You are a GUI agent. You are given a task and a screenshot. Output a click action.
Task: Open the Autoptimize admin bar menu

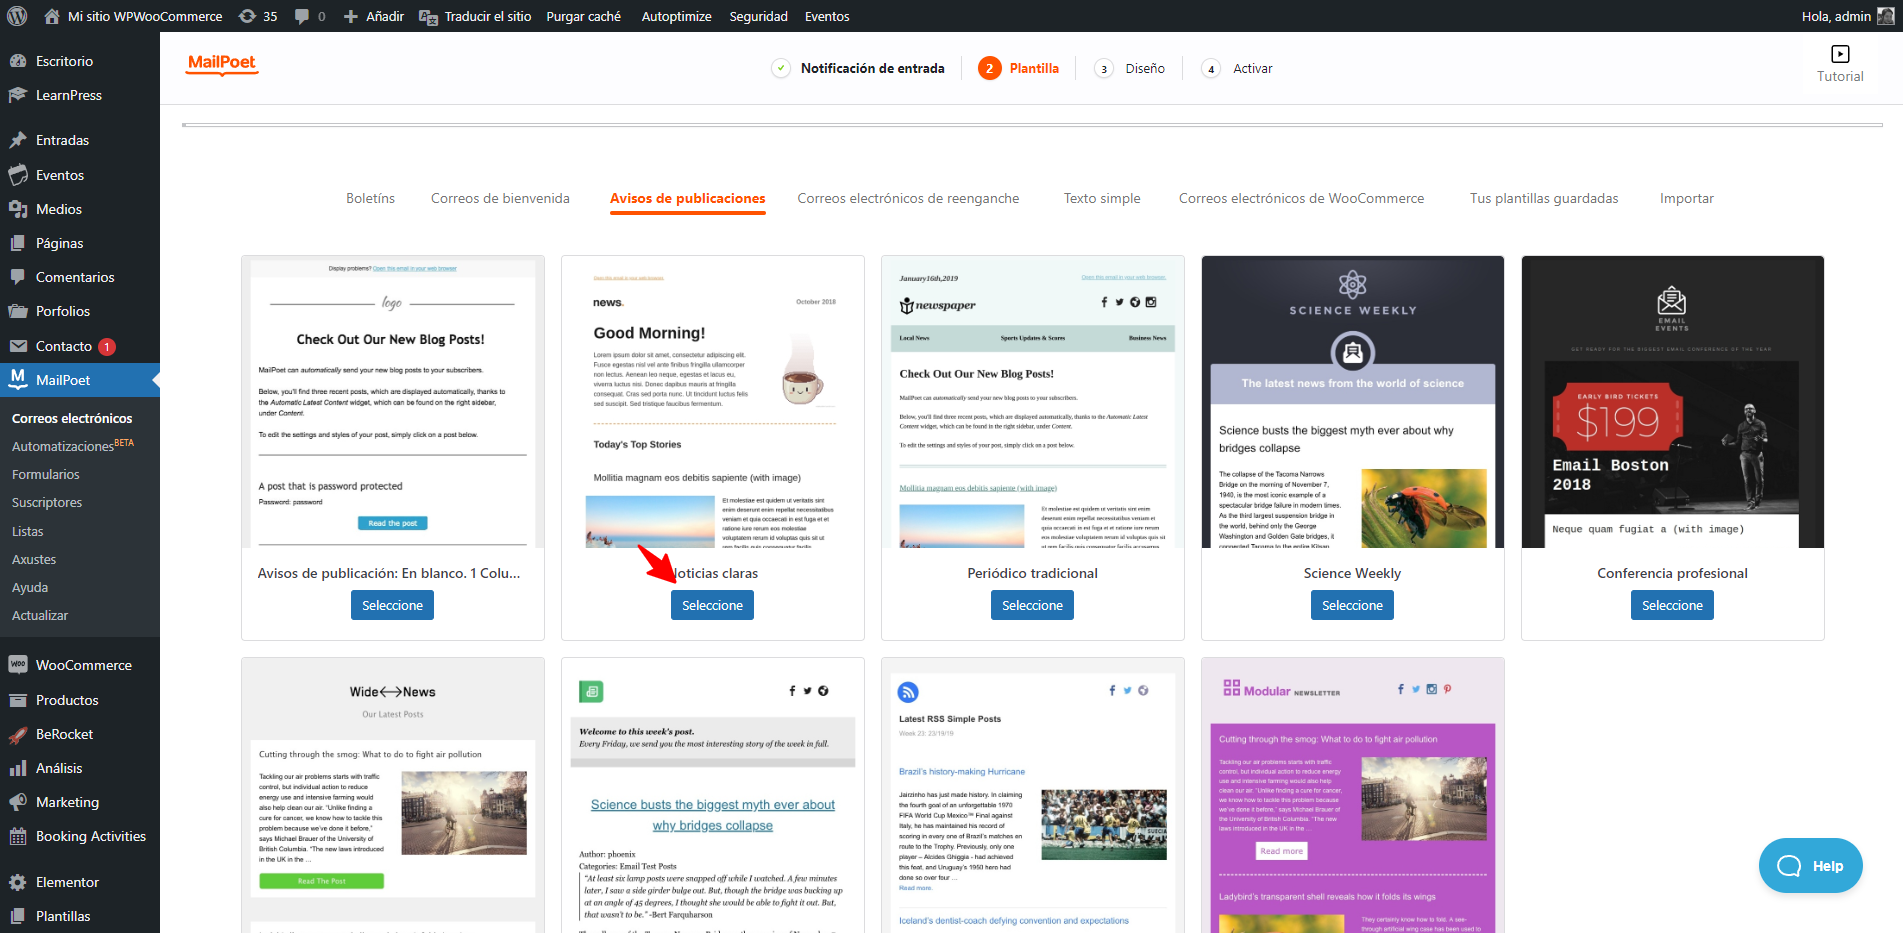pos(677,16)
